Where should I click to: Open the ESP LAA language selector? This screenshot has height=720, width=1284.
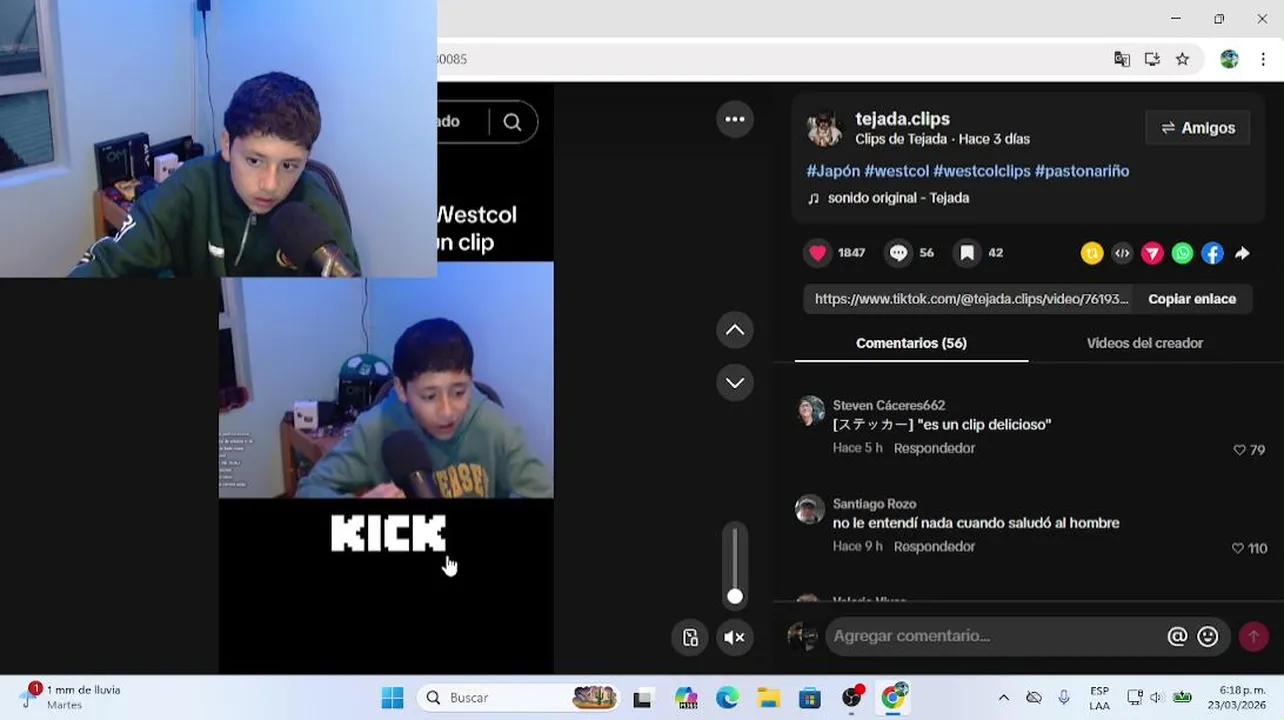(1099, 698)
